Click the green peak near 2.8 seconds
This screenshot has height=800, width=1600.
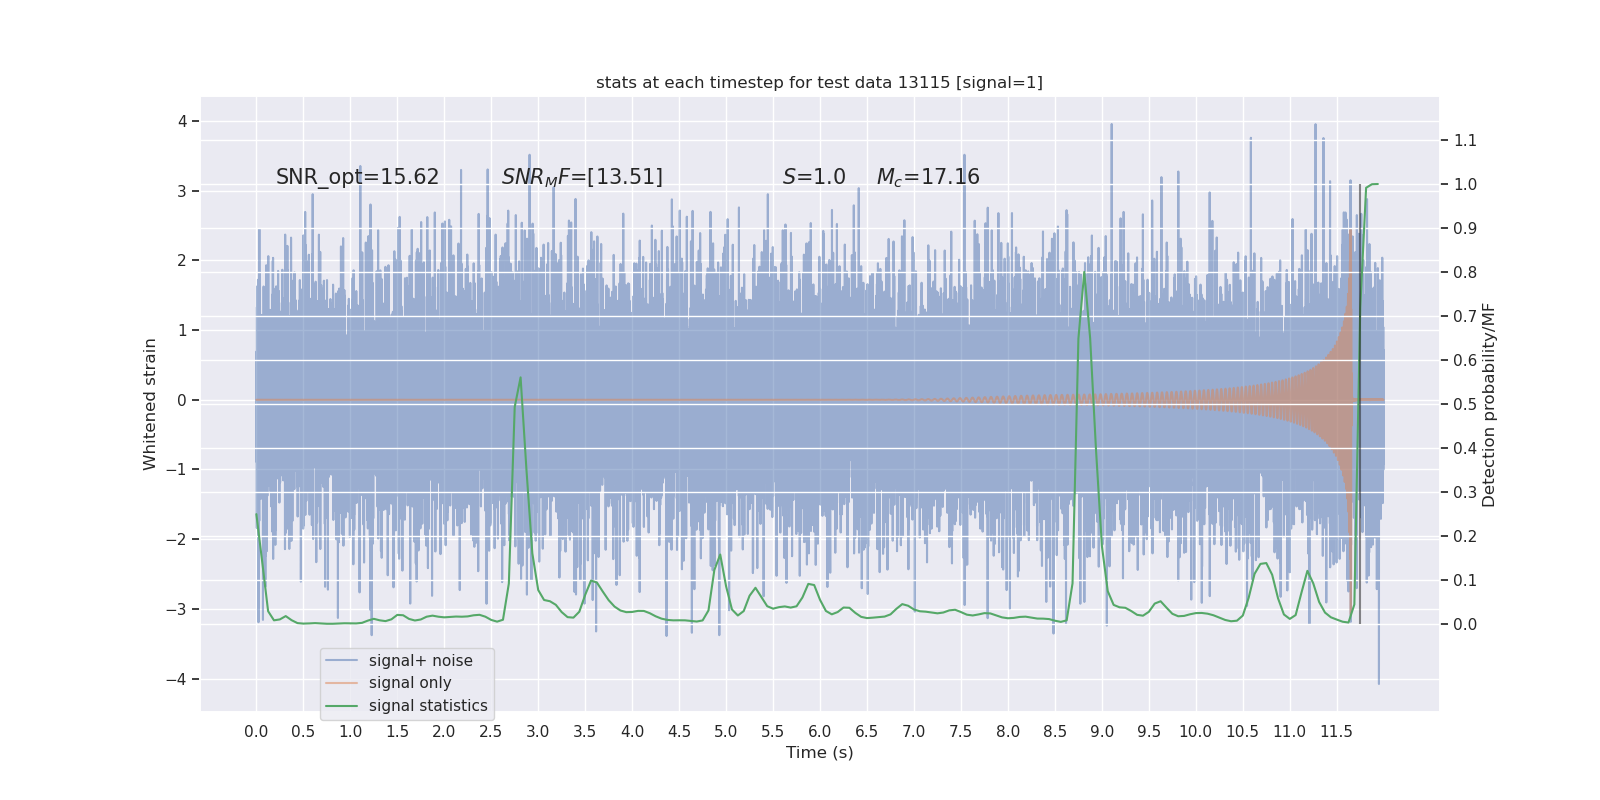tap(520, 378)
